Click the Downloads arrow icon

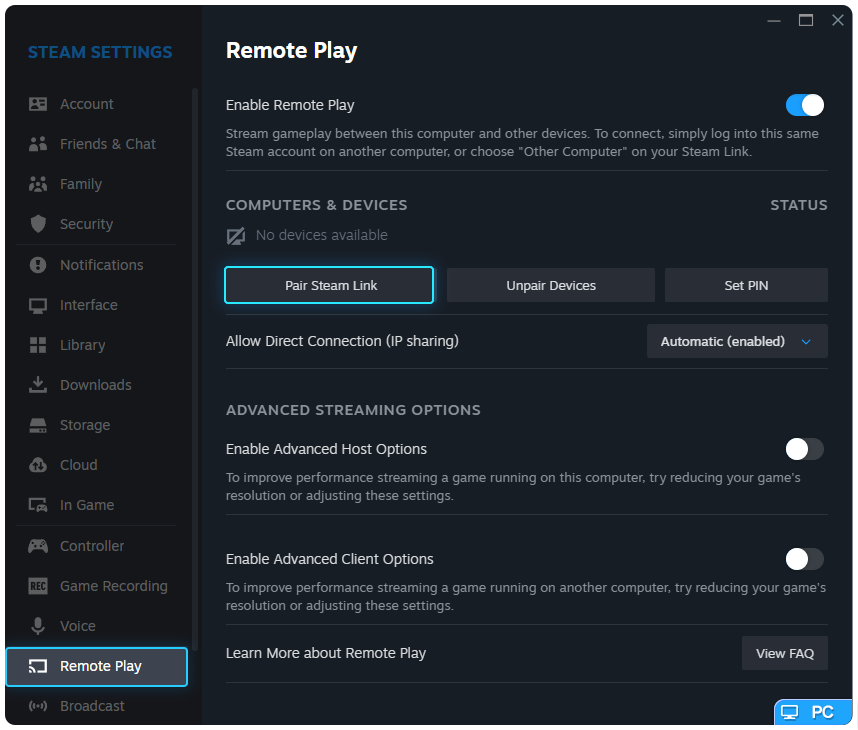38,385
